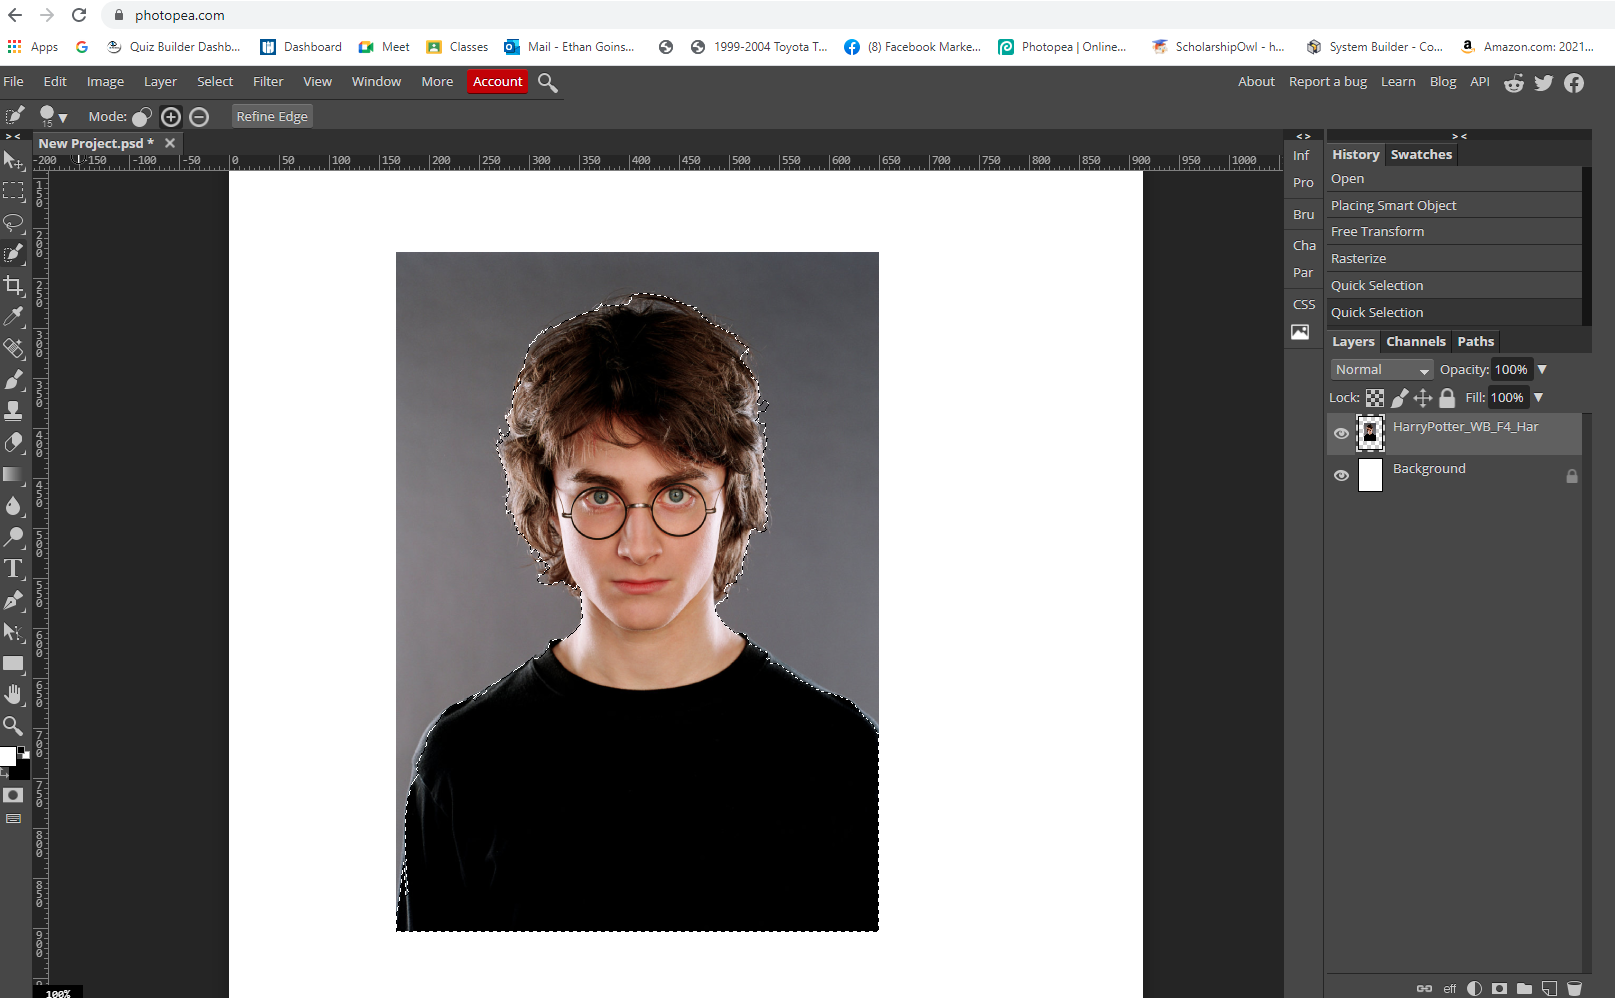Select the Dodge tool

point(13,537)
